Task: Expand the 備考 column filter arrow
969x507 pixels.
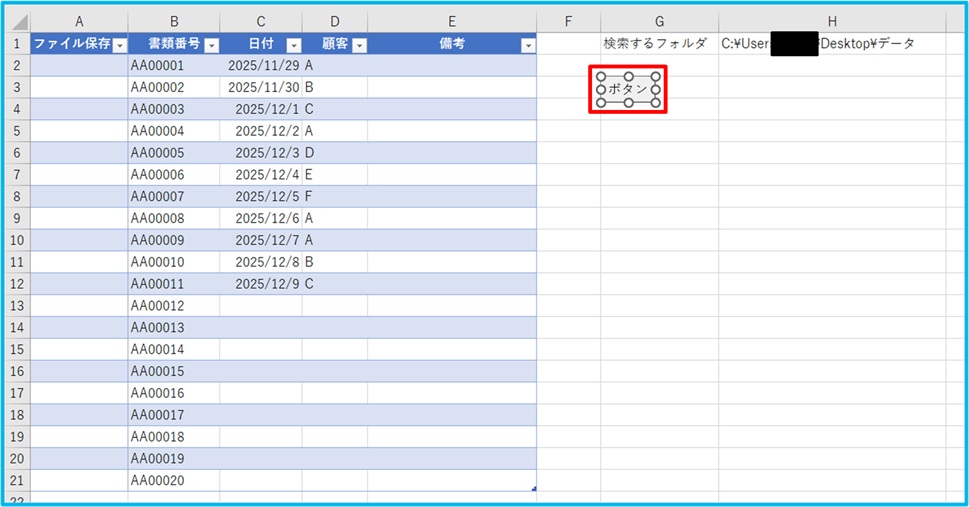Action: pyautogui.click(x=528, y=45)
